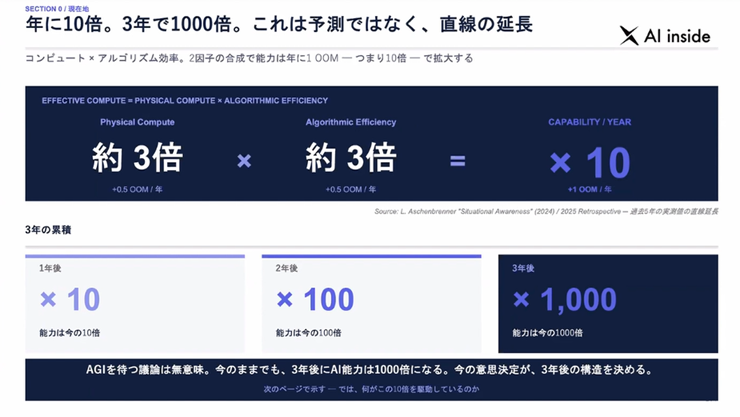This screenshot has width=740, height=417.
Task: Click the equals sign before ×10
Action: click(x=457, y=161)
